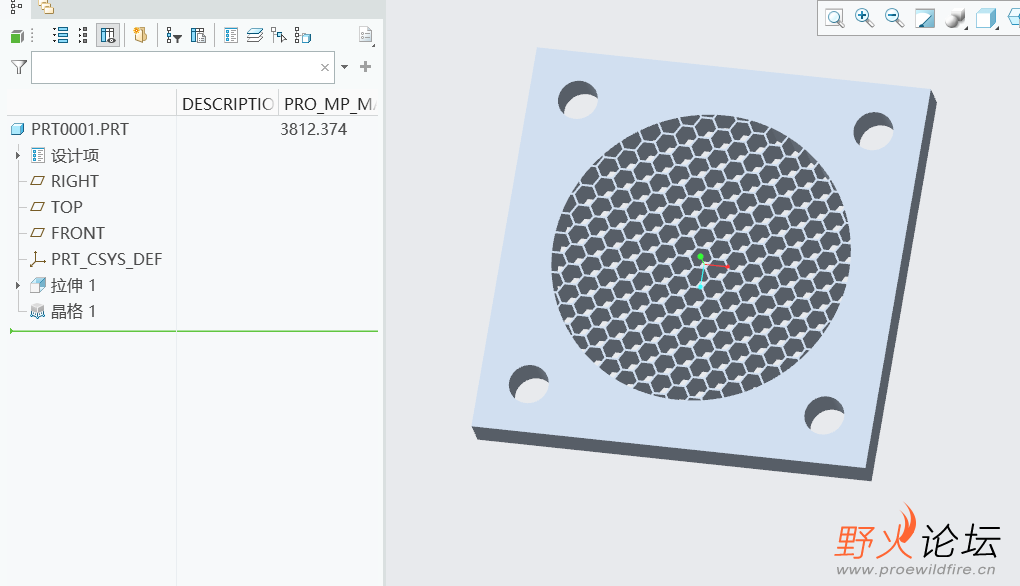The width and height of the screenshot is (1020, 586).
Task: Click the tree selection pointer icon
Action: pos(279,35)
